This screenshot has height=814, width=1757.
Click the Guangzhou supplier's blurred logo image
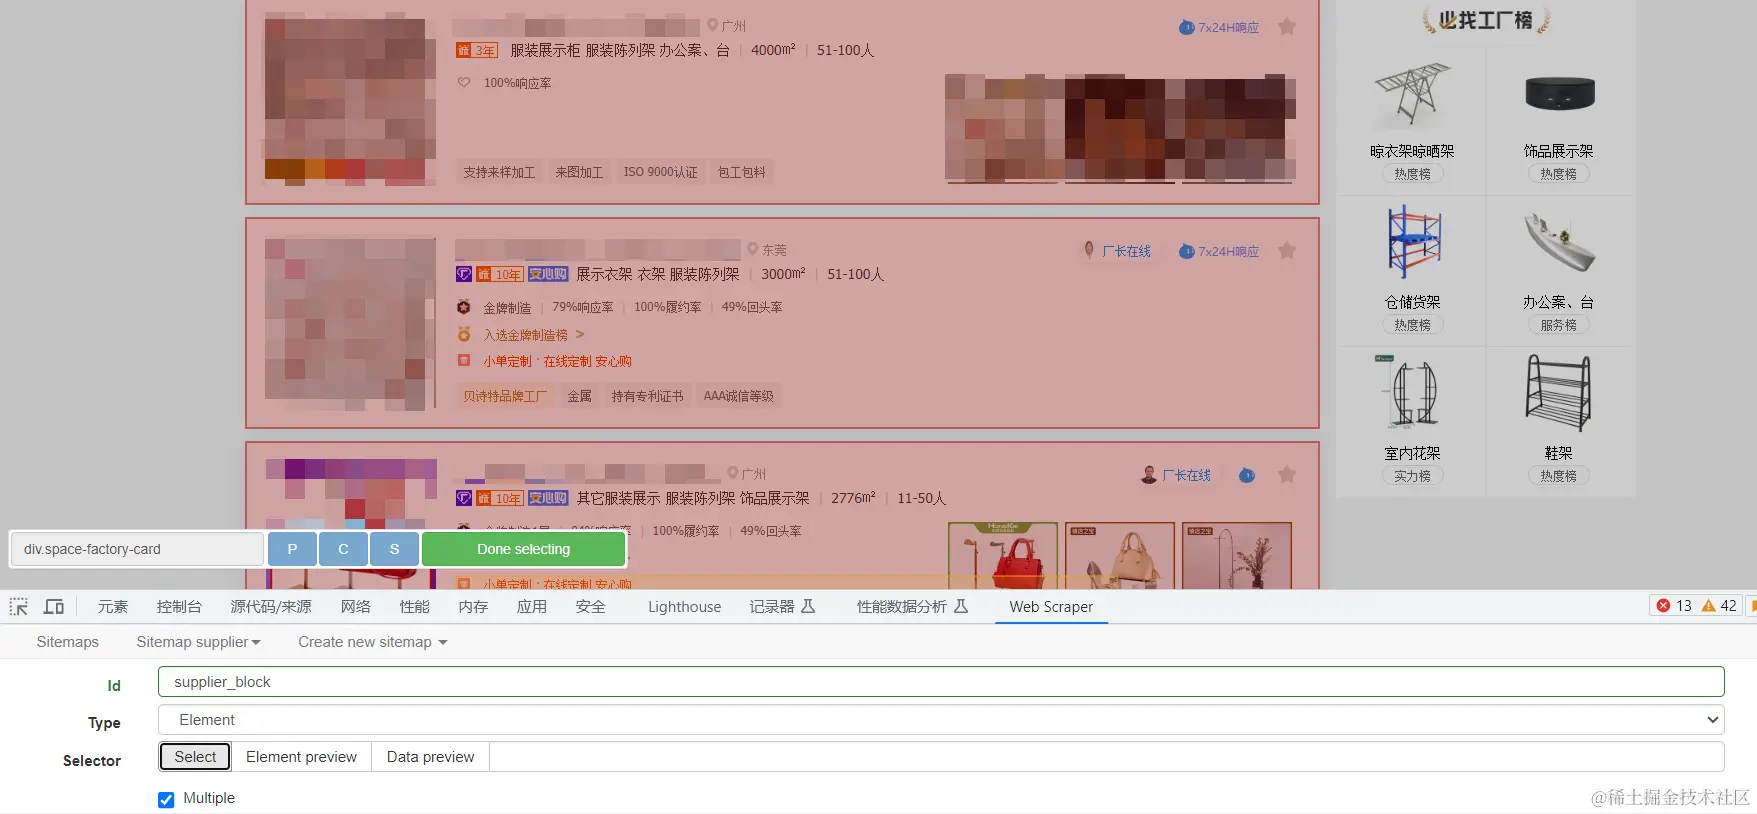pos(350,99)
